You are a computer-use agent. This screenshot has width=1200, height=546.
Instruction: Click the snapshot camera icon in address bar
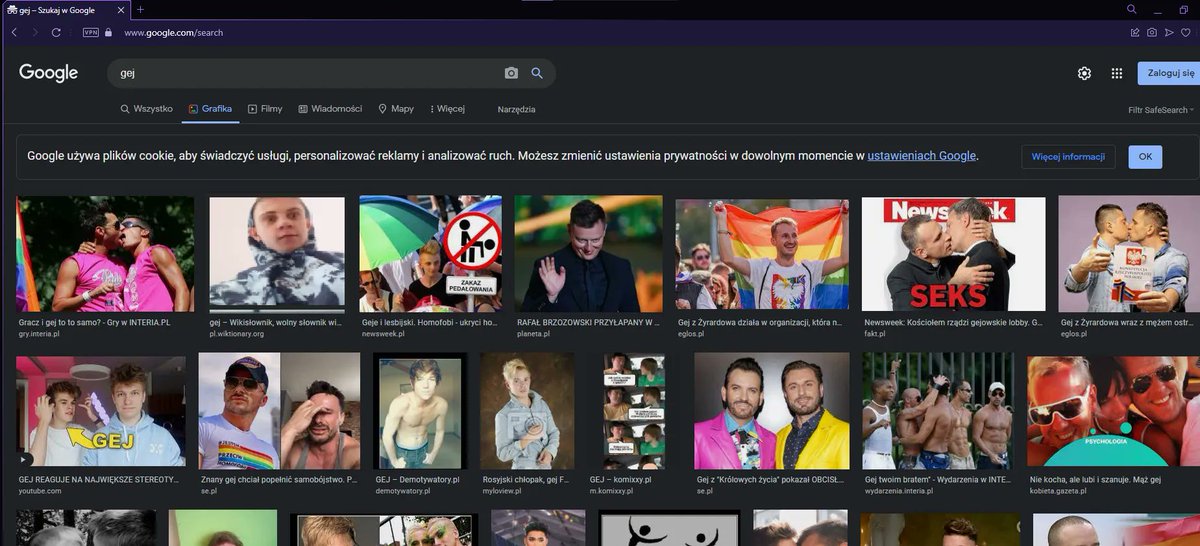(1152, 32)
